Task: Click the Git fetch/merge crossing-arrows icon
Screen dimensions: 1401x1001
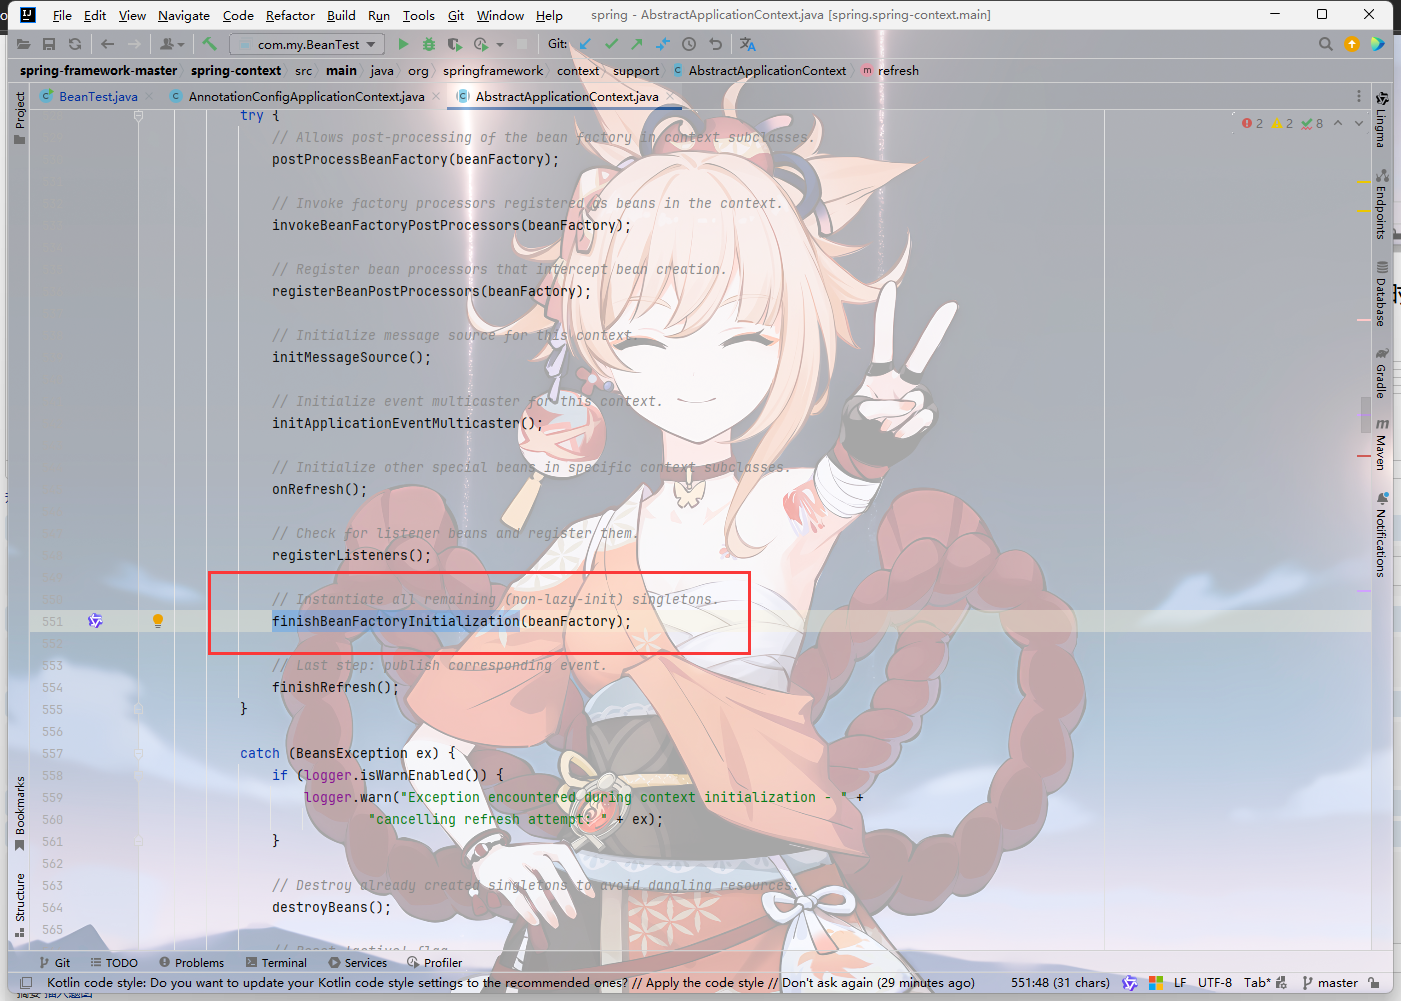Action: [x=662, y=44]
